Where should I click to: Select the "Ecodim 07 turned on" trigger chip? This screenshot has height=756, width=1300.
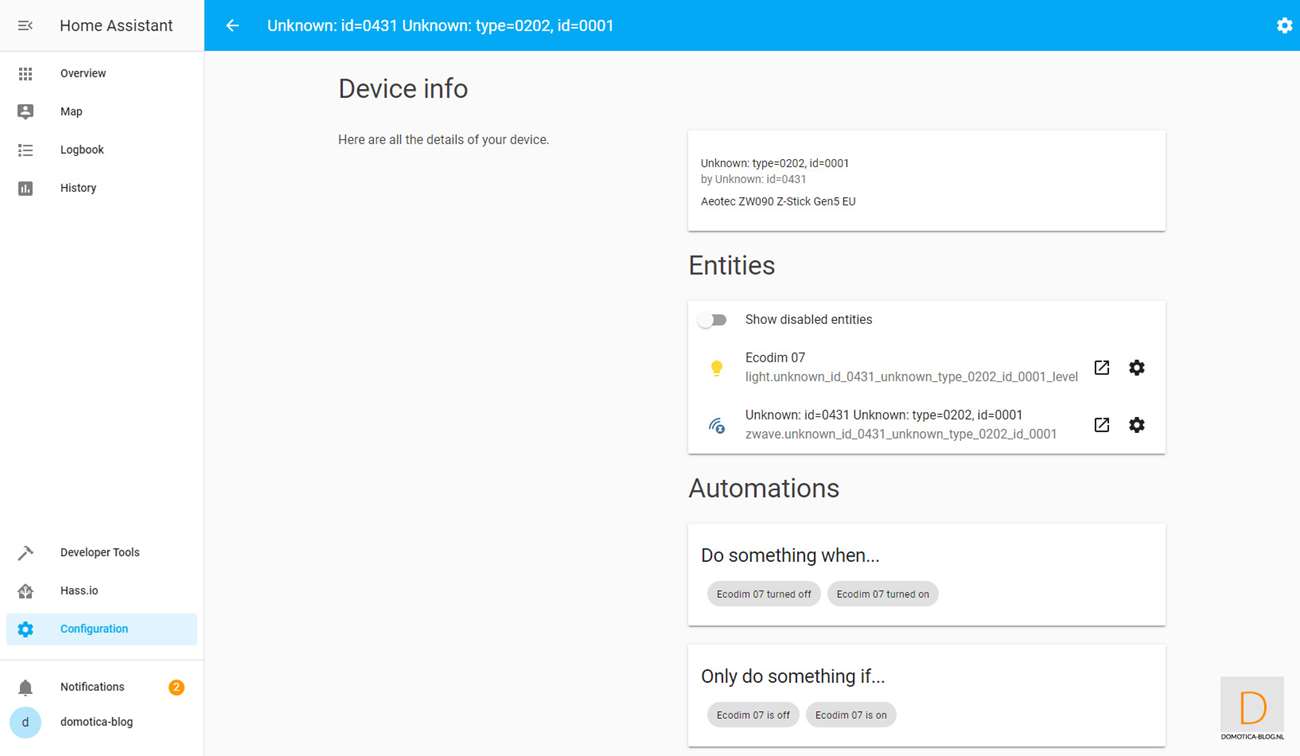pyautogui.click(x=882, y=594)
